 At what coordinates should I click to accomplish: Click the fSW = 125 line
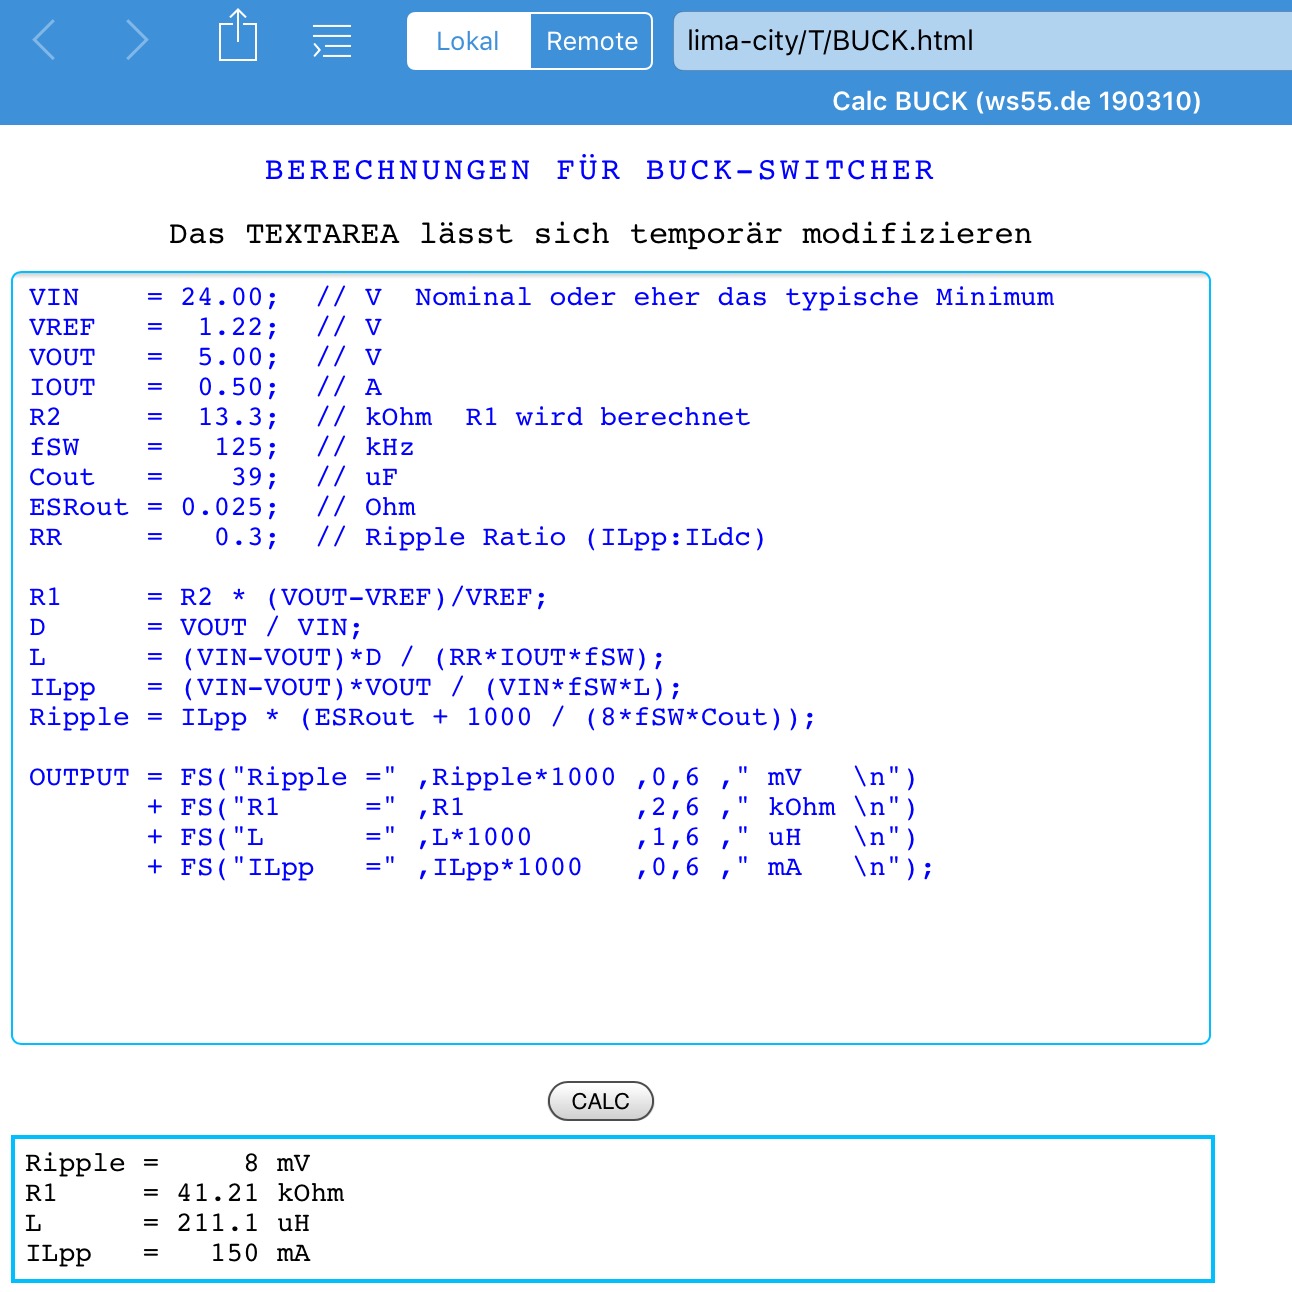(x=221, y=447)
